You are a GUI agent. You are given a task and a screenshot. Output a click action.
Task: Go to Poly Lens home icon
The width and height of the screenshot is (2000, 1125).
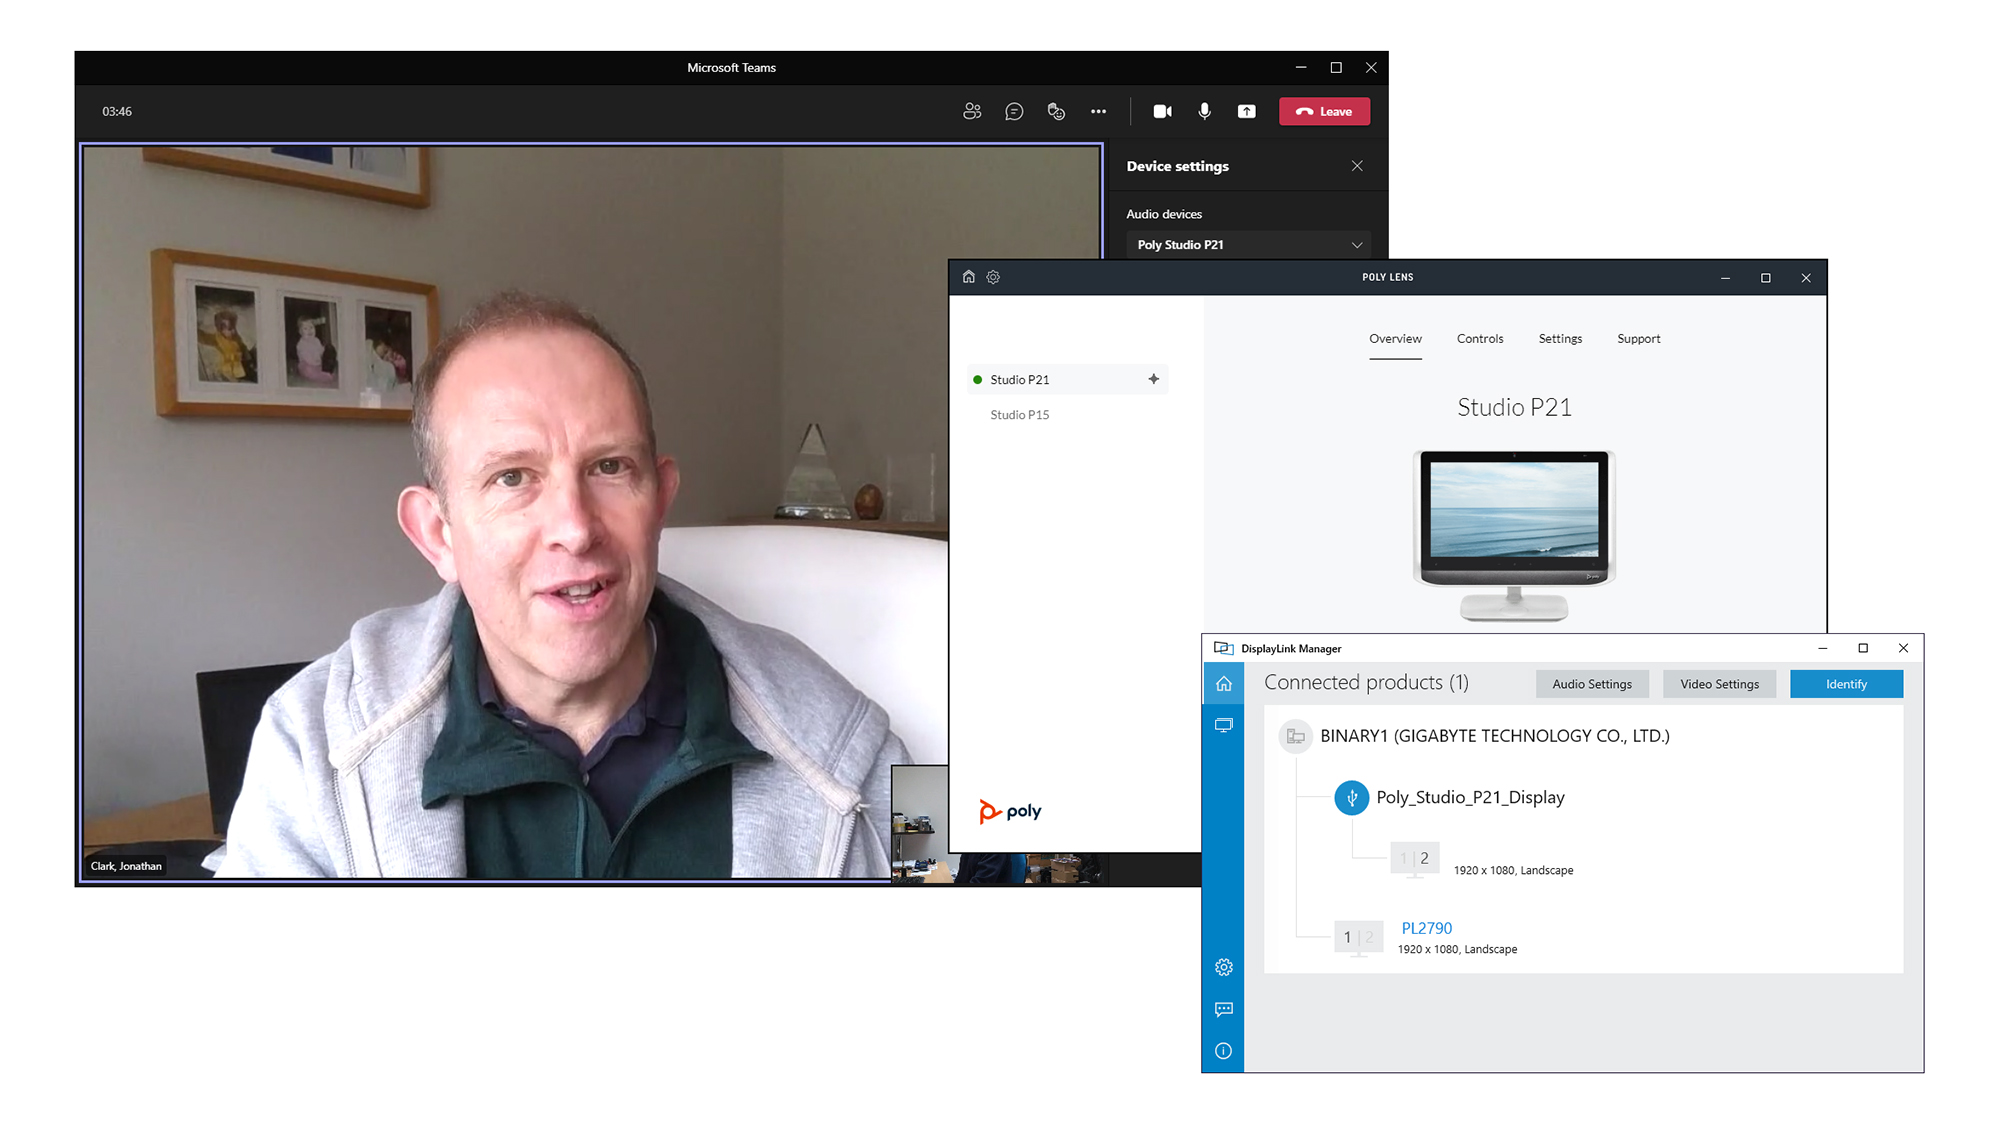(x=968, y=277)
